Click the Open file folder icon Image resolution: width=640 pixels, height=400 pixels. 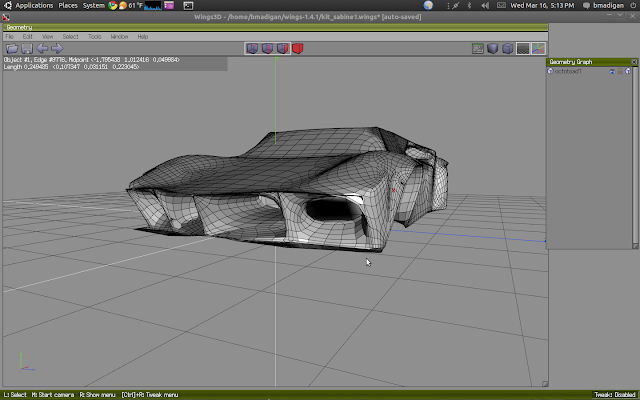tap(12, 48)
